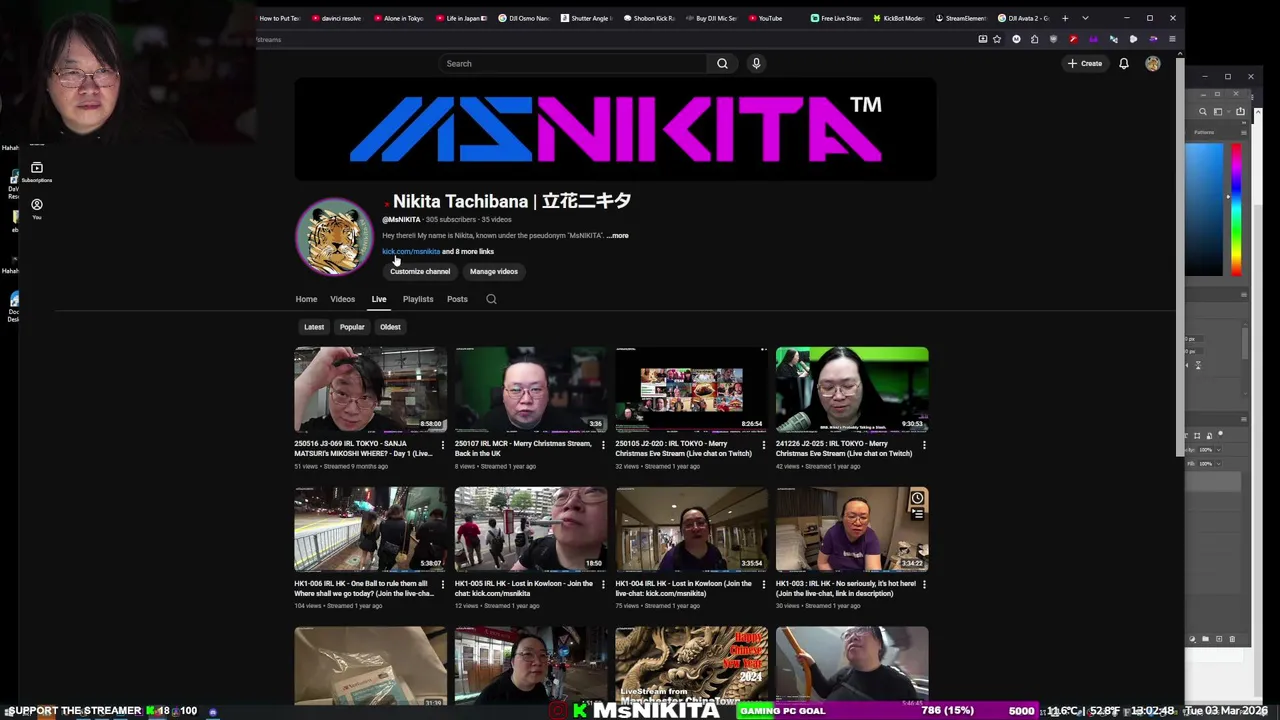Switch to the DJI Osmo Nano browser tab
Viewport: 1280px width, 720px height.
524,18
